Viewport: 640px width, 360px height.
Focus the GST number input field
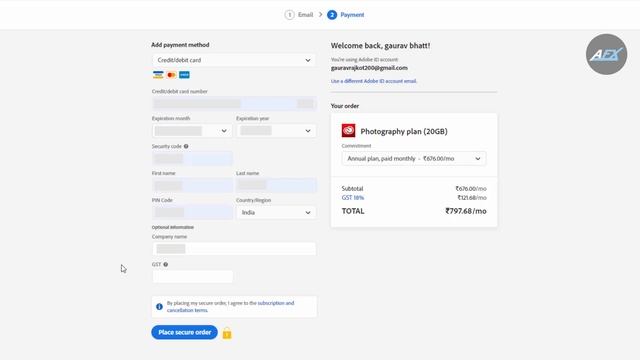[192, 276]
